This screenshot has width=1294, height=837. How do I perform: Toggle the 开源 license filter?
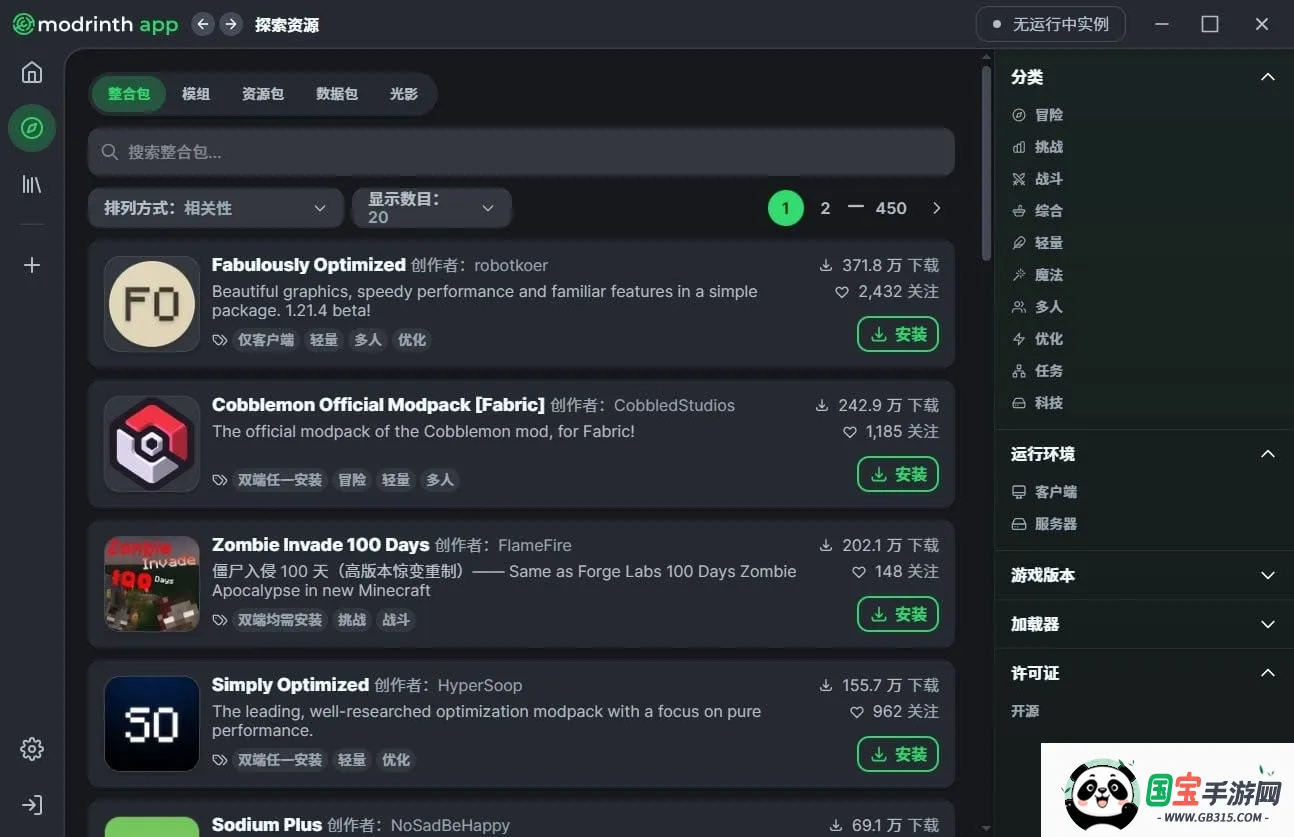coord(1026,711)
